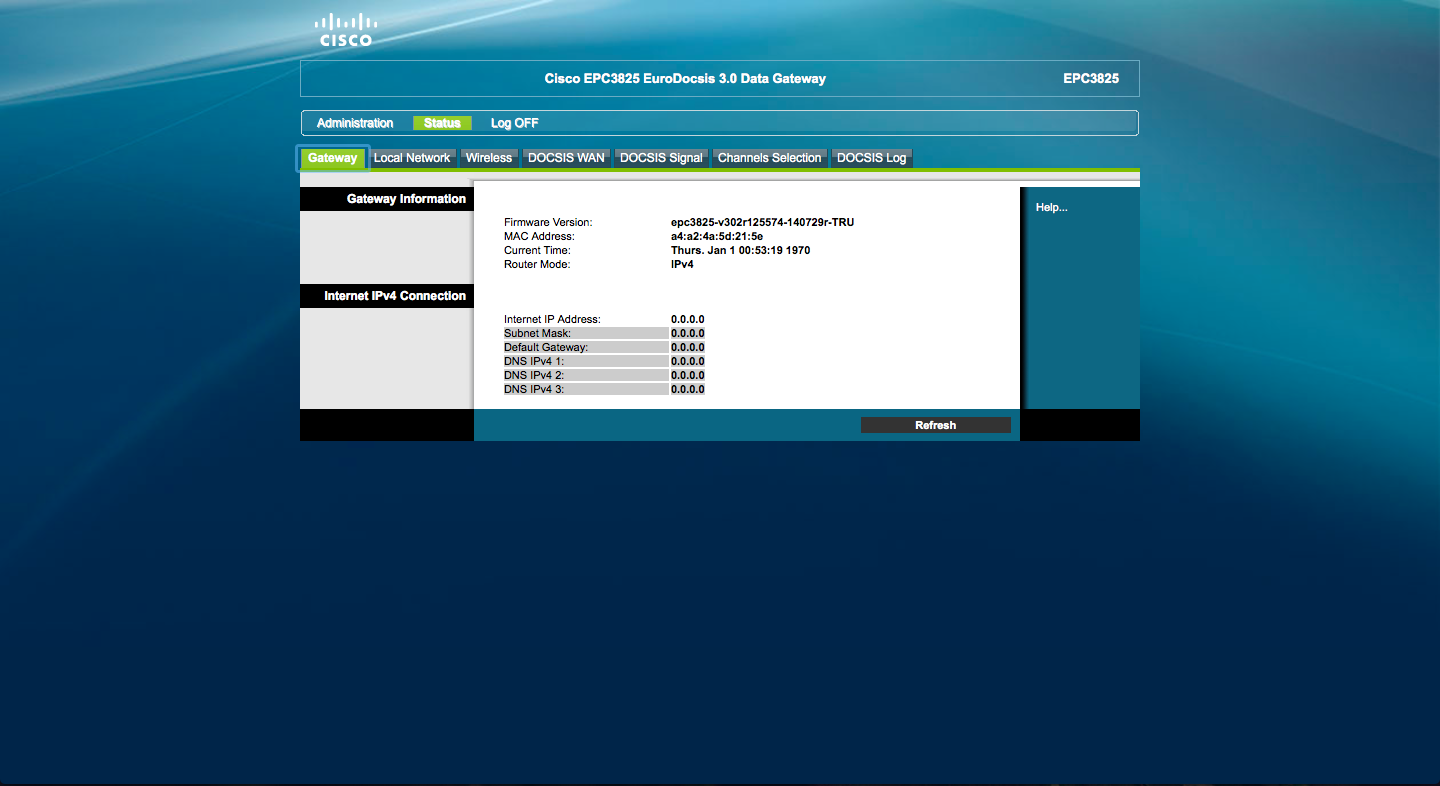The image size is (1440, 786).
Task: Click the DNS IPv4 3 label
Action: pyautogui.click(x=534, y=389)
